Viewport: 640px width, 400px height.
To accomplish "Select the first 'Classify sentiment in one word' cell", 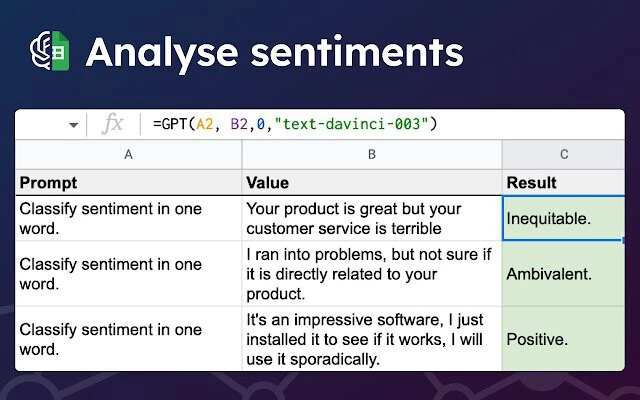I will pyautogui.click(x=128, y=219).
